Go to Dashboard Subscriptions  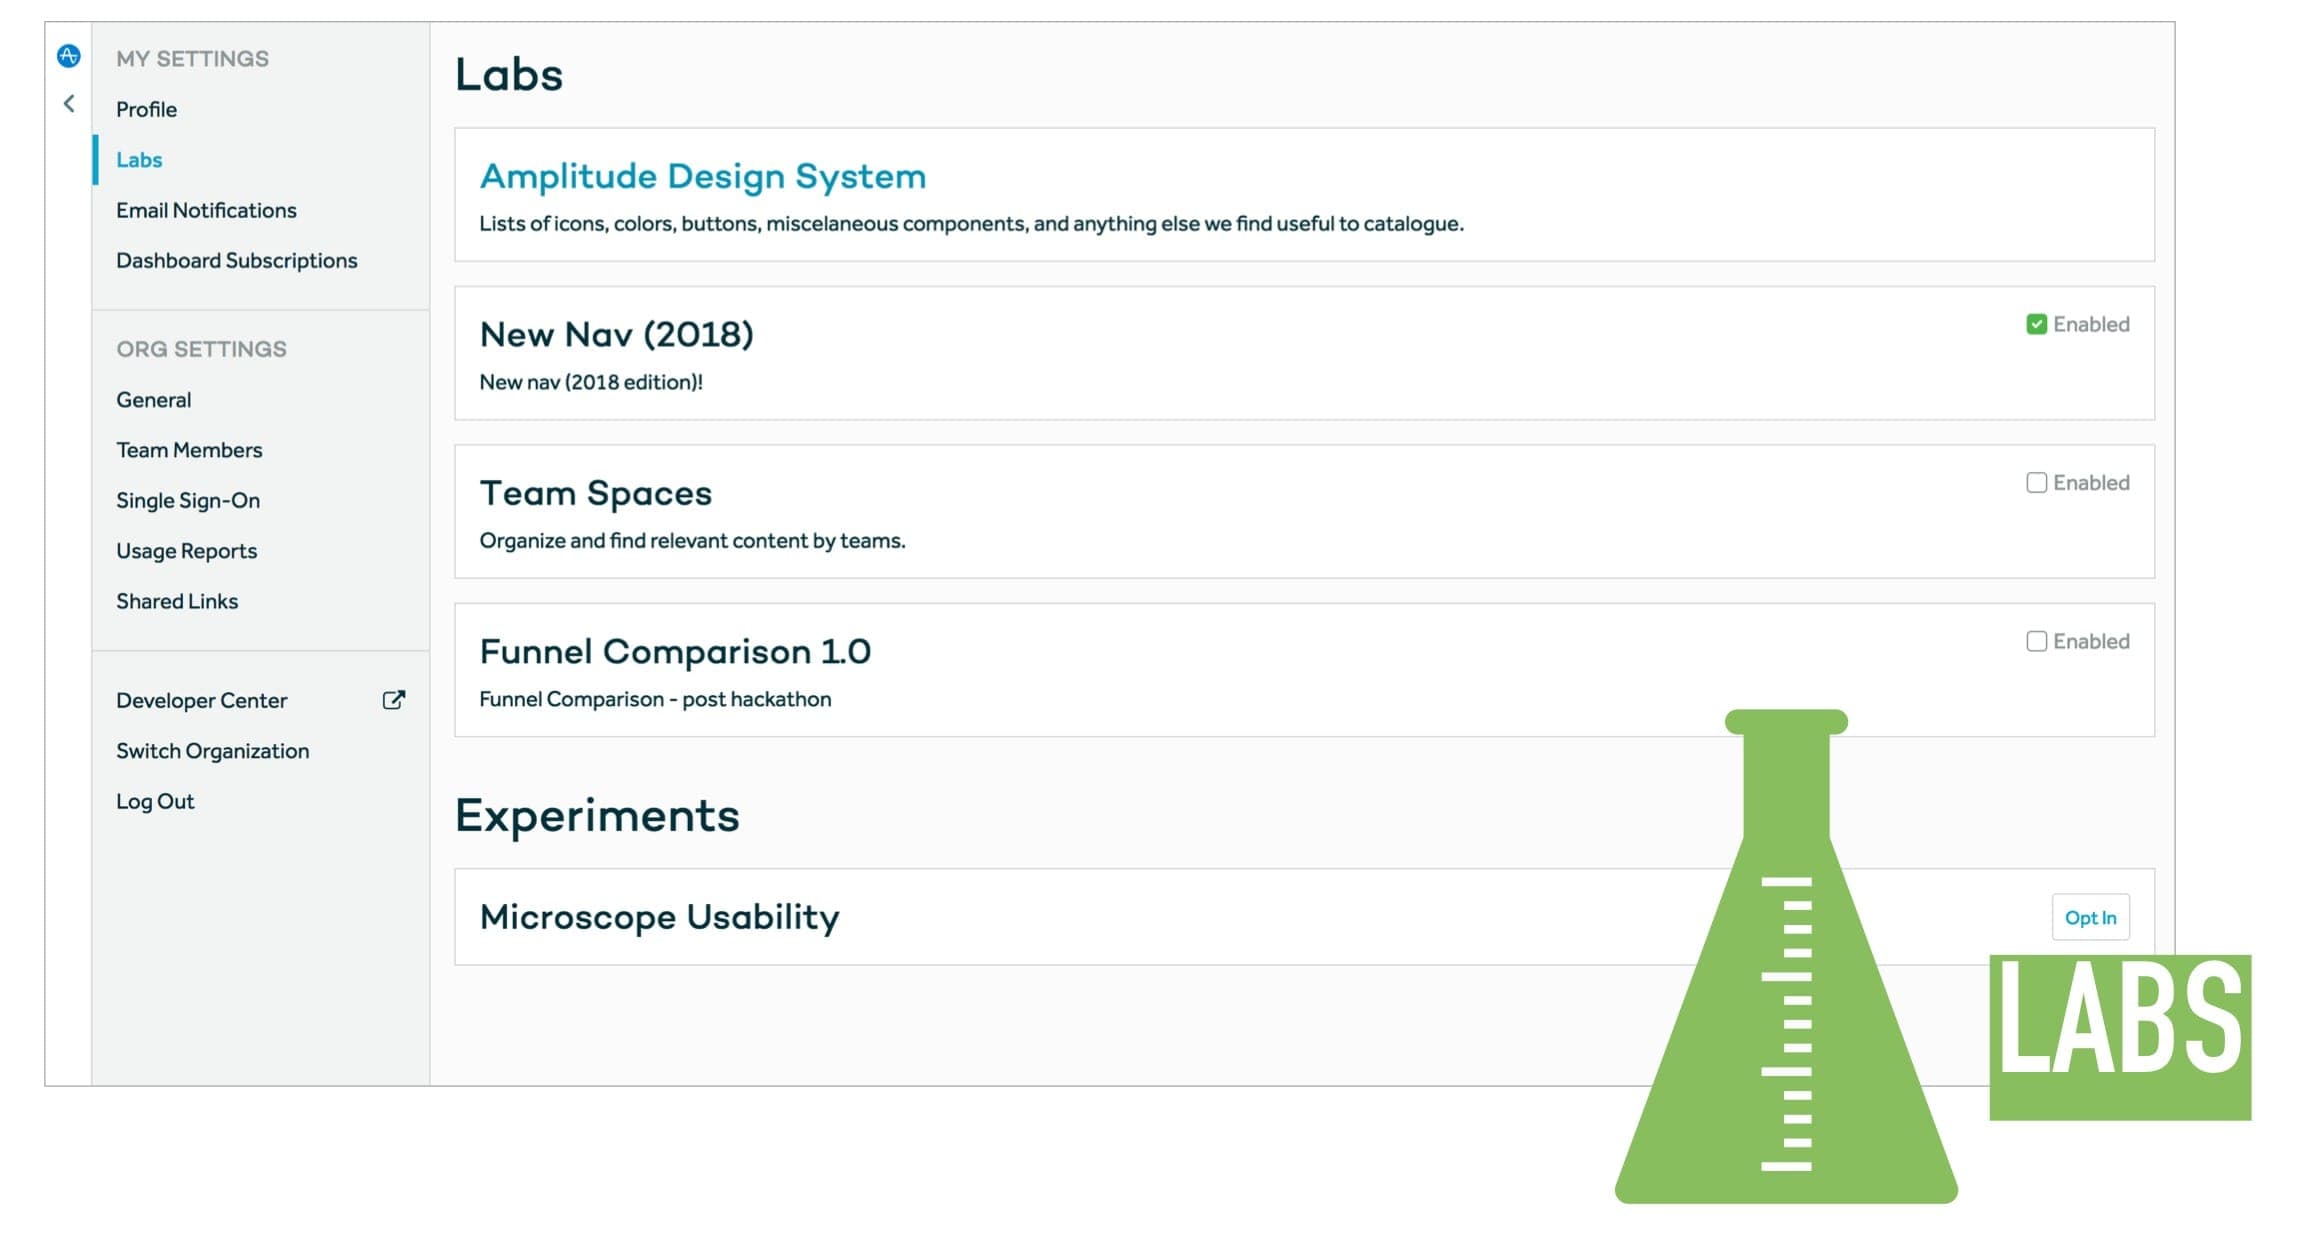point(236,260)
